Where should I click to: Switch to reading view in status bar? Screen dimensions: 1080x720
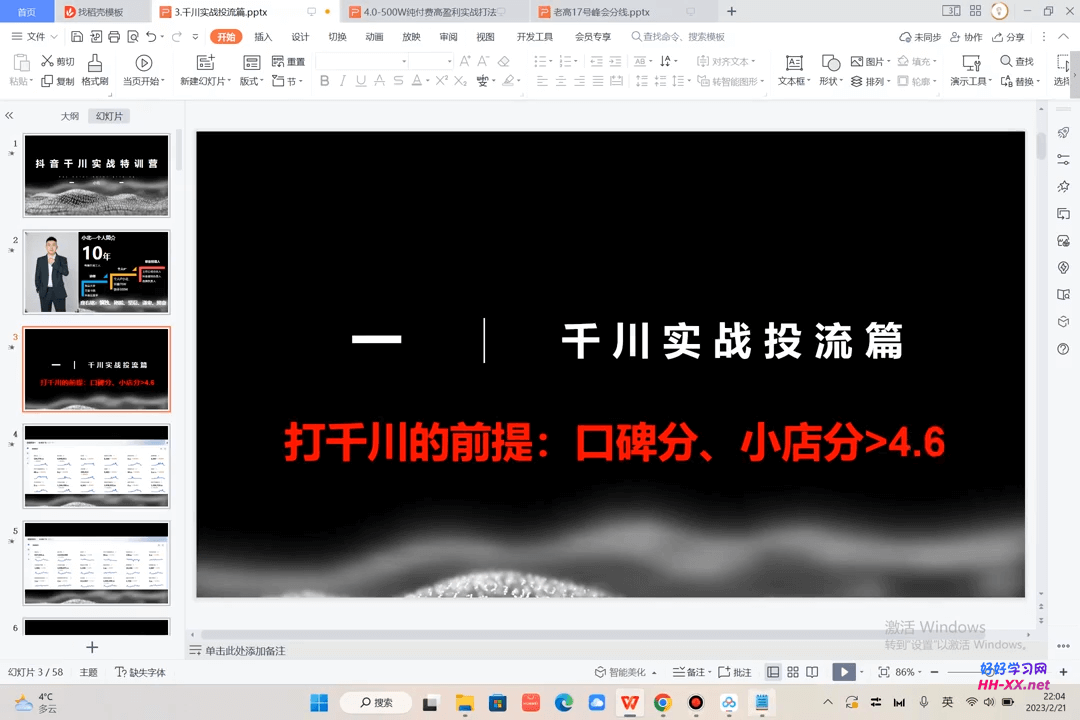coord(813,672)
